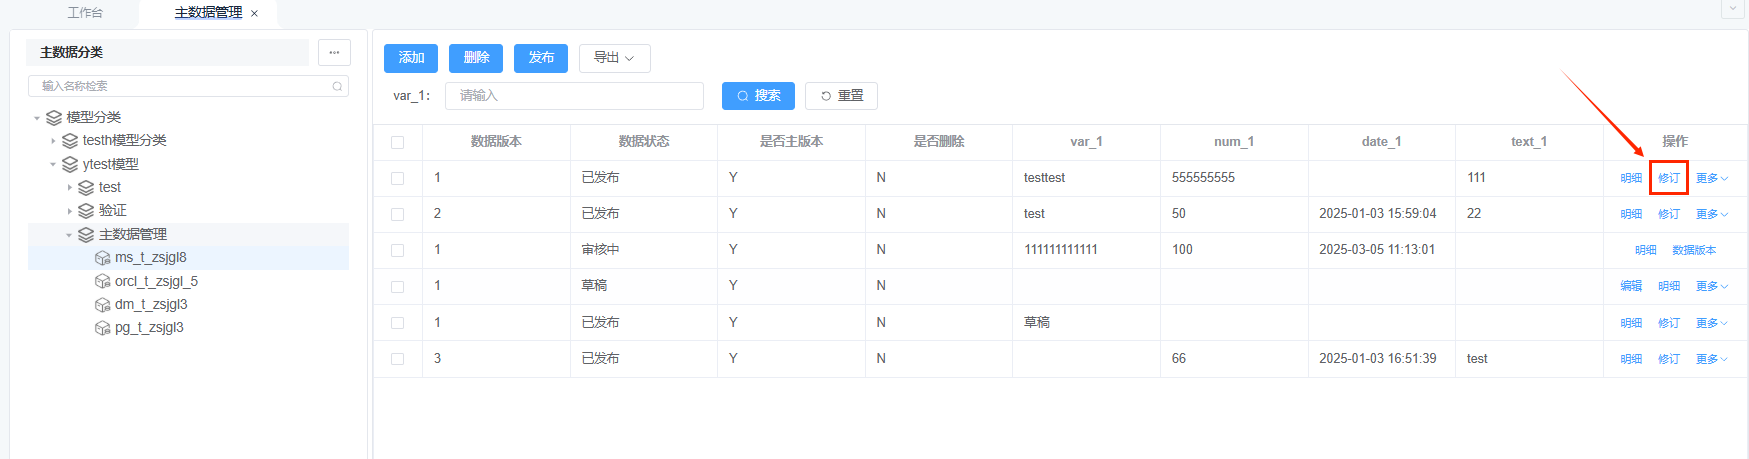The image size is (1749, 459).
Task: Click the 重置 button
Action: click(841, 96)
